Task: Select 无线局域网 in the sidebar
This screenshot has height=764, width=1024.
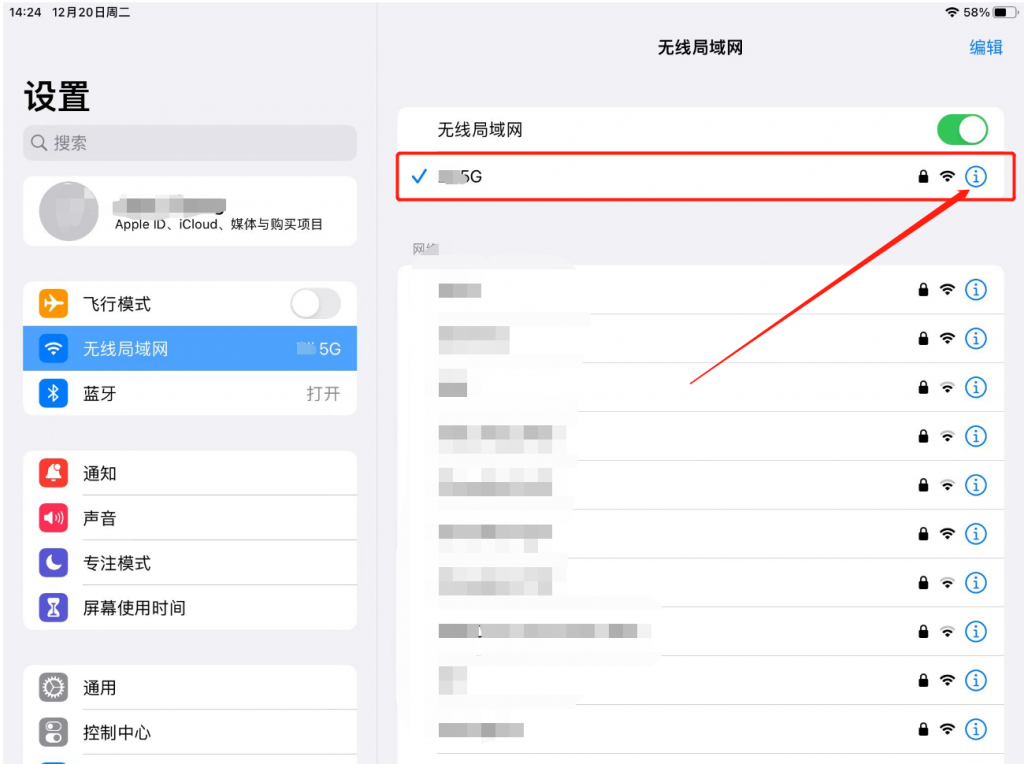Action: point(189,349)
